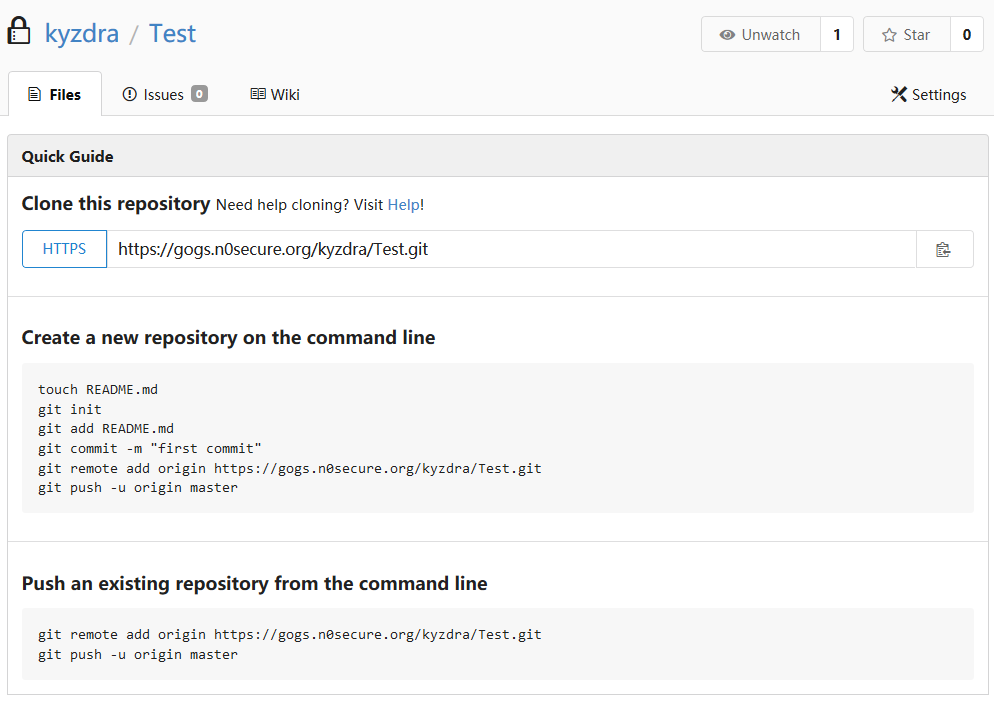Click the private repository lock icon
The width and height of the screenshot is (994, 725).
[x=19, y=31]
